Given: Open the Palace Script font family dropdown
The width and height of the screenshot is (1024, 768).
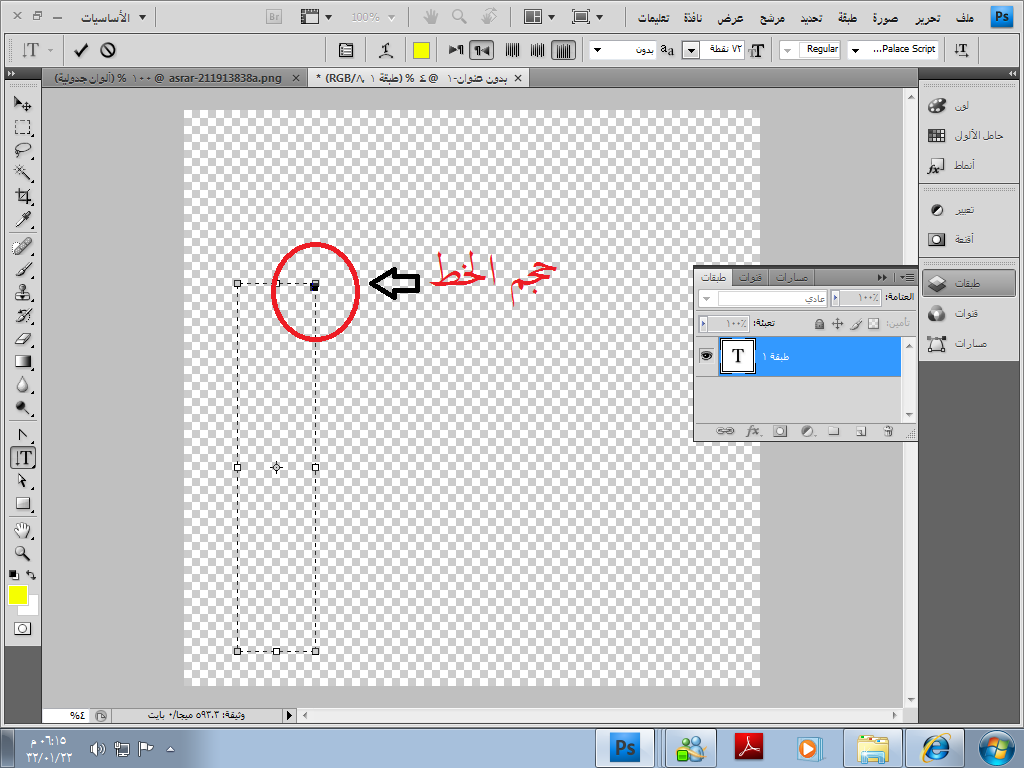Looking at the screenshot, I should 856,50.
